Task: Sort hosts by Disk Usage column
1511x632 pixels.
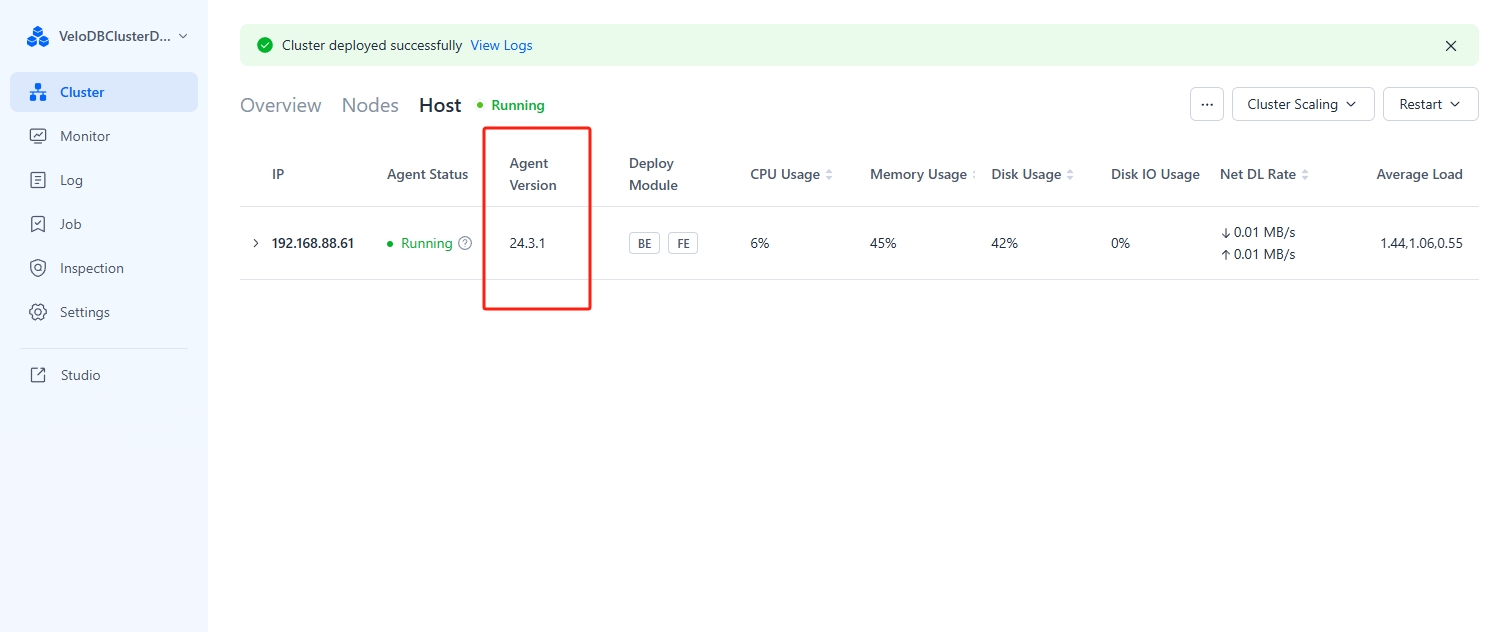Action: click(1070, 175)
